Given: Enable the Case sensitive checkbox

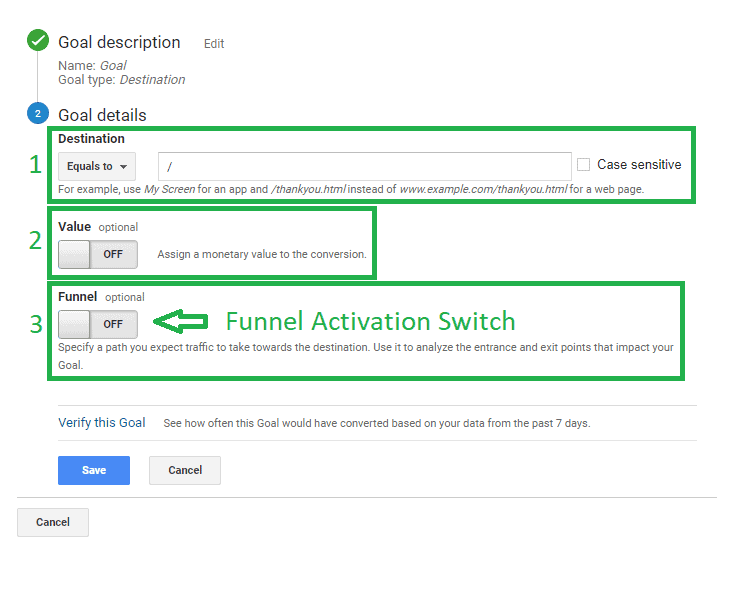Looking at the screenshot, I should [x=583, y=165].
